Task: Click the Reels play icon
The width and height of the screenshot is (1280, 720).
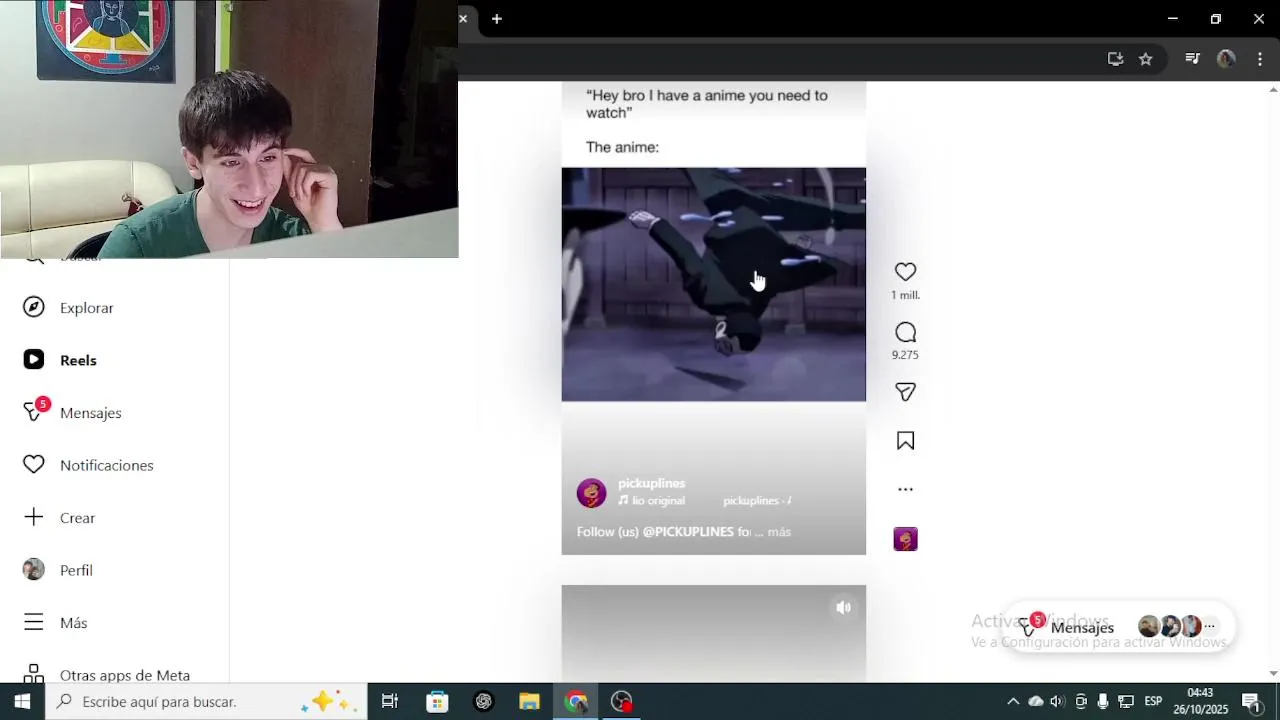Action: pyautogui.click(x=34, y=360)
